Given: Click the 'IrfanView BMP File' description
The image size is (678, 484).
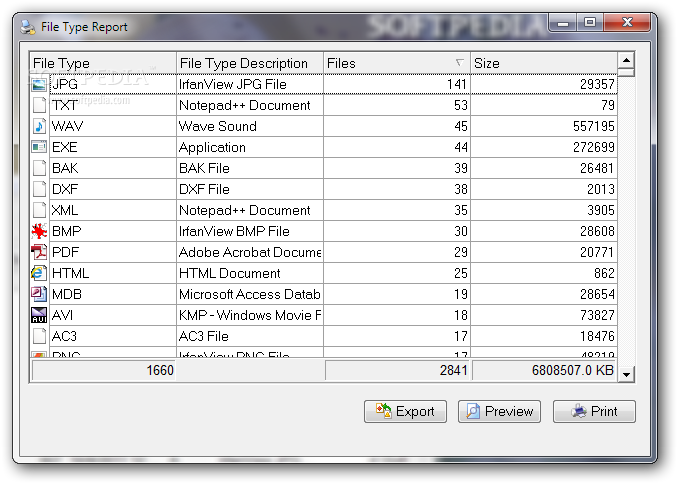Looking at the screenshot, I should point(234,231).
